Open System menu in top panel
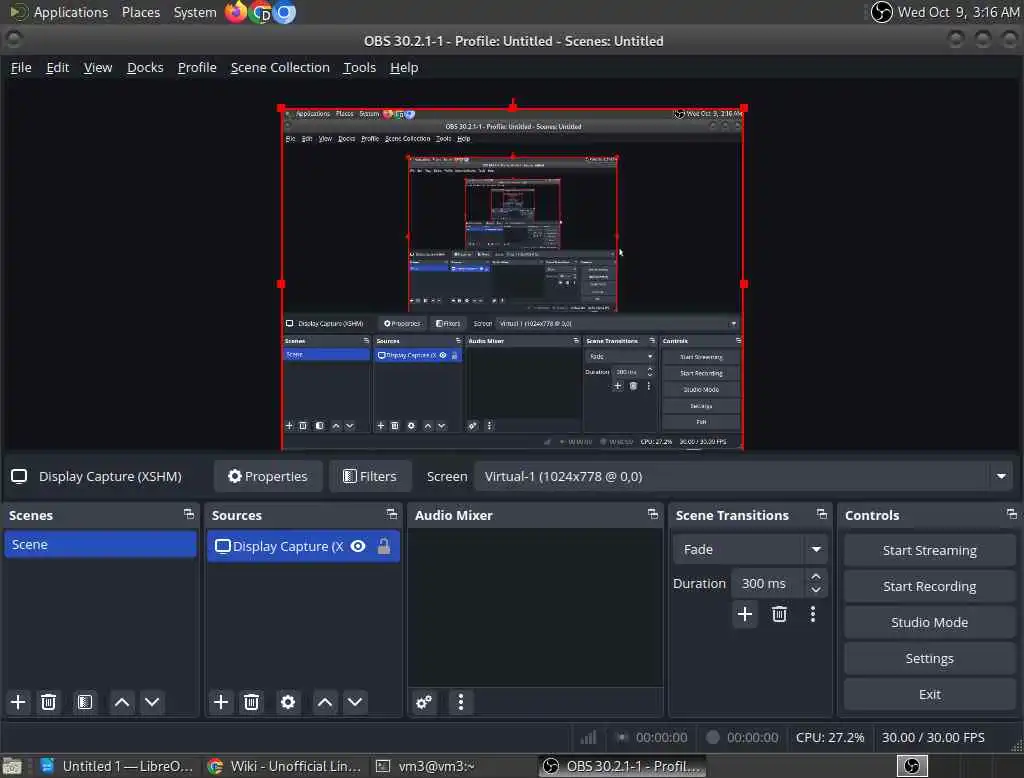Viewport: 1024px width, 778px height. click(195, 12)
